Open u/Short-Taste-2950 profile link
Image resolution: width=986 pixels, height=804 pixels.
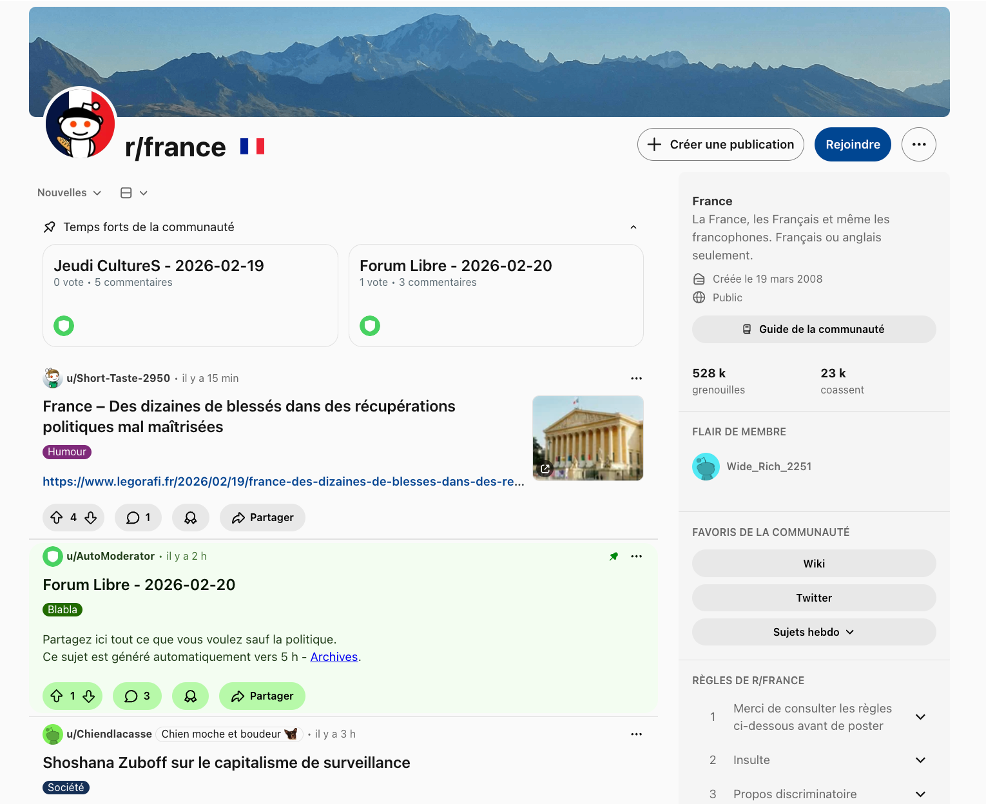[x=118, y=378]
